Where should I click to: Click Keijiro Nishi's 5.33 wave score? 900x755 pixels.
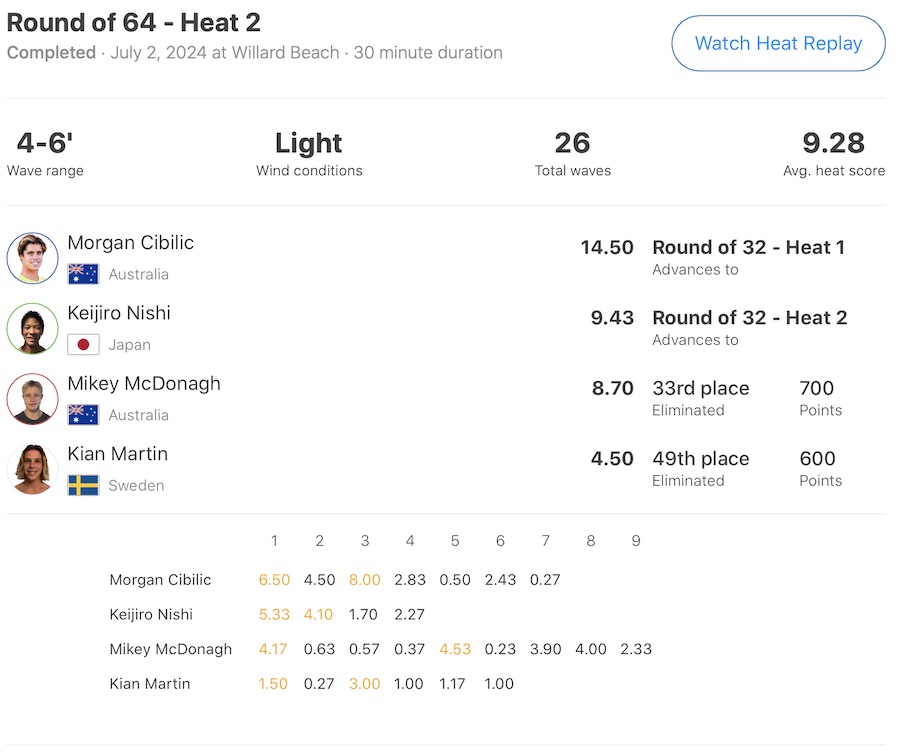(x=274, y=614)
